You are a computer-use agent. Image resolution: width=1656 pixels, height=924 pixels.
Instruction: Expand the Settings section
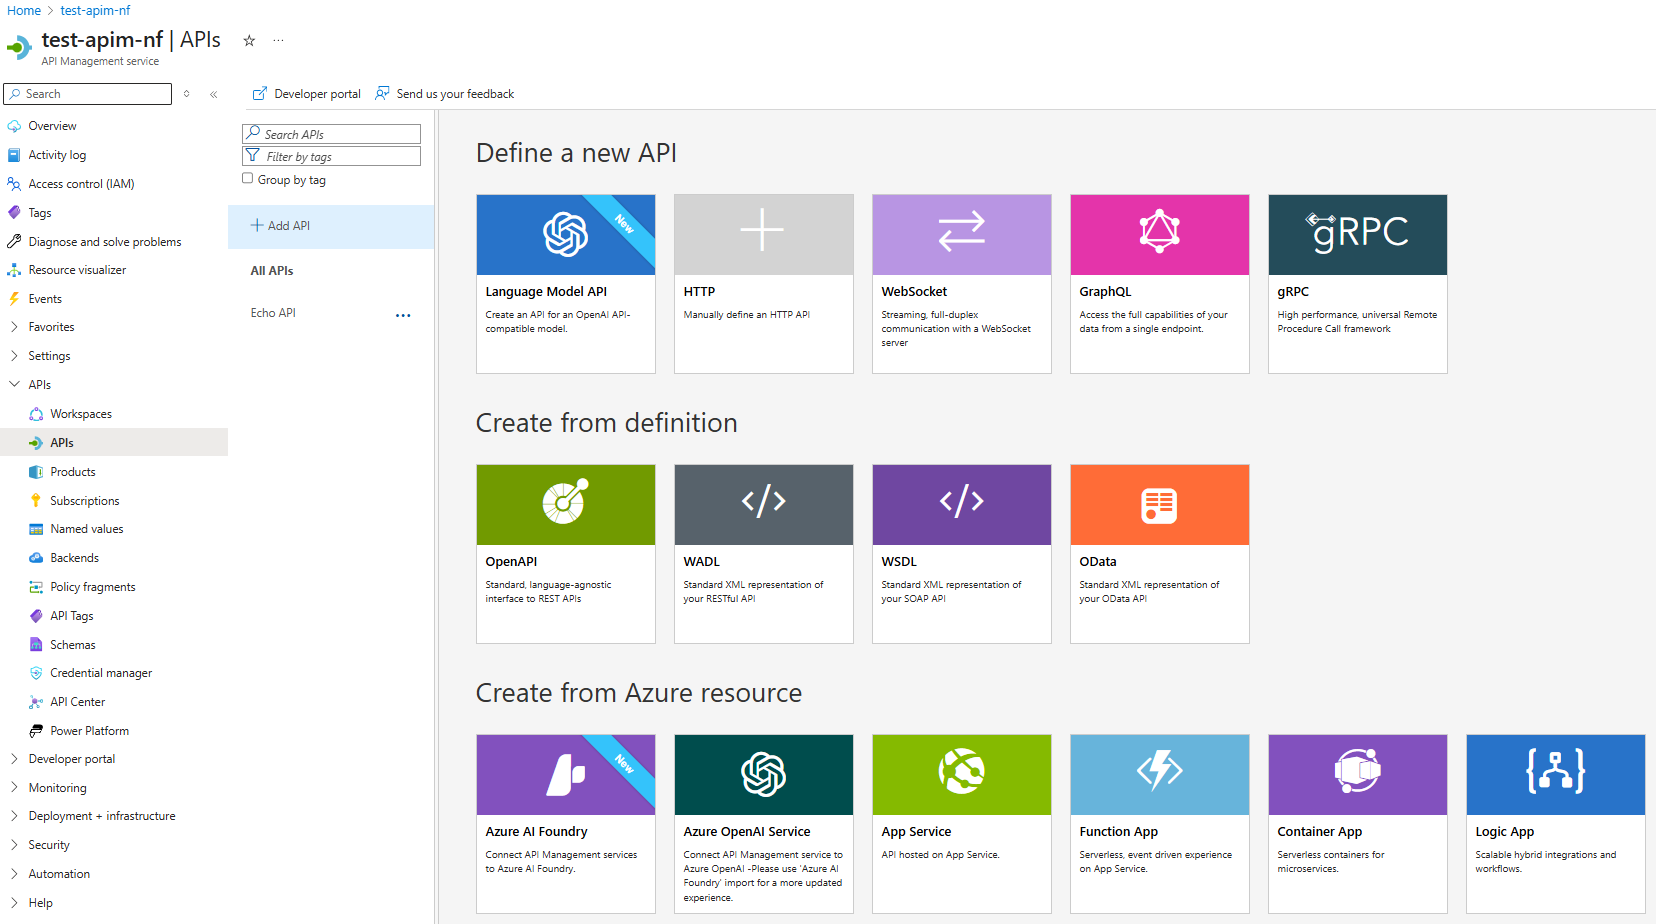(x=14, y=356)
